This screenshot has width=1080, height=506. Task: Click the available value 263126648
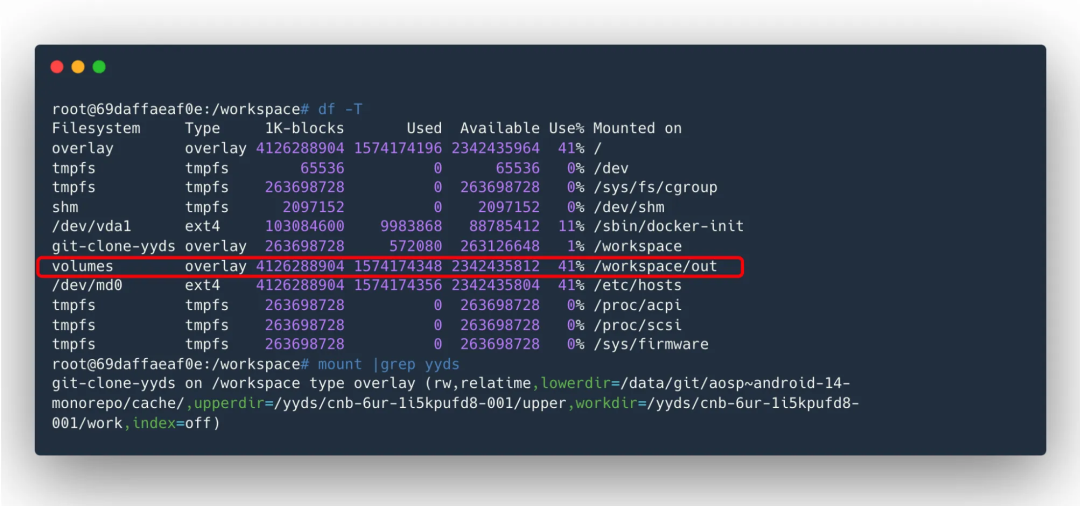pyautogui.click(x=500, y=246)
